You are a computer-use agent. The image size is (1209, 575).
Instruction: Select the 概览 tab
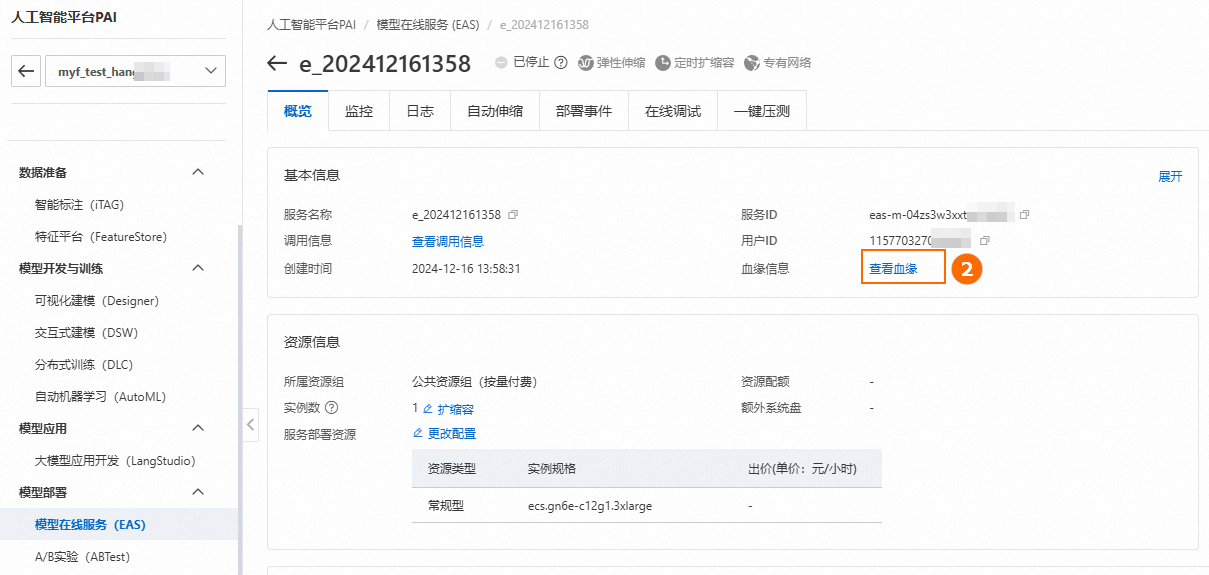pos(298,111)
